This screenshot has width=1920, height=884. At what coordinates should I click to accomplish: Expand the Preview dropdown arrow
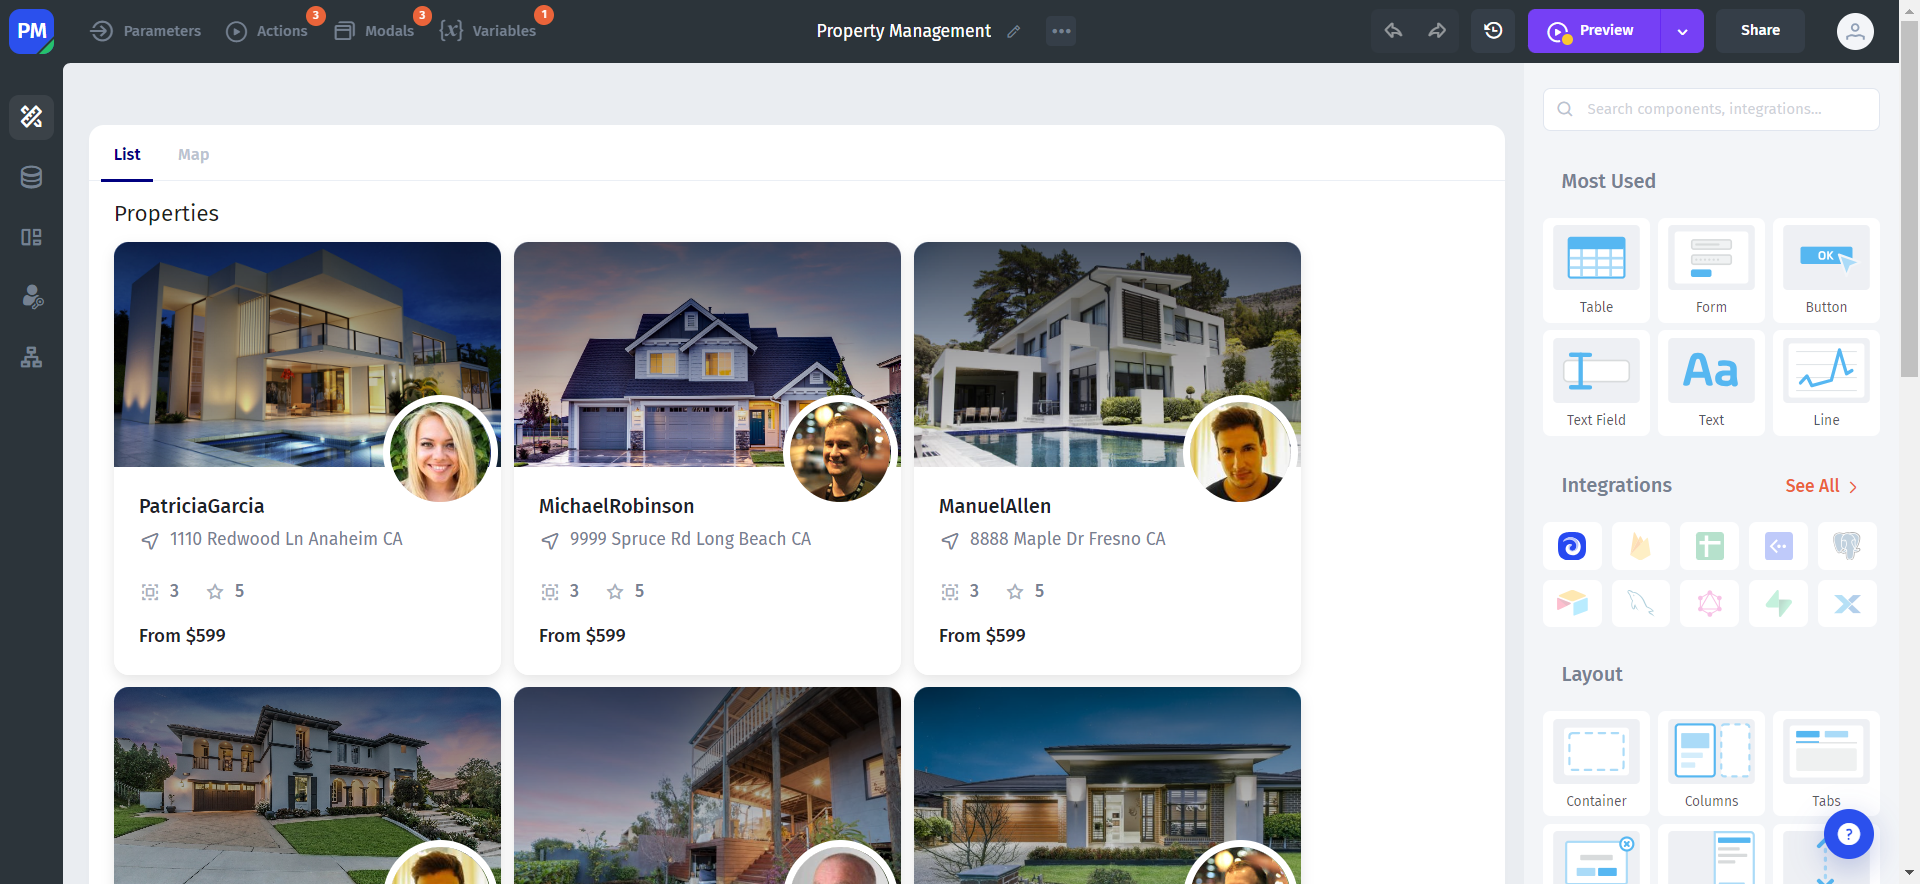(x=1682, y=31)
